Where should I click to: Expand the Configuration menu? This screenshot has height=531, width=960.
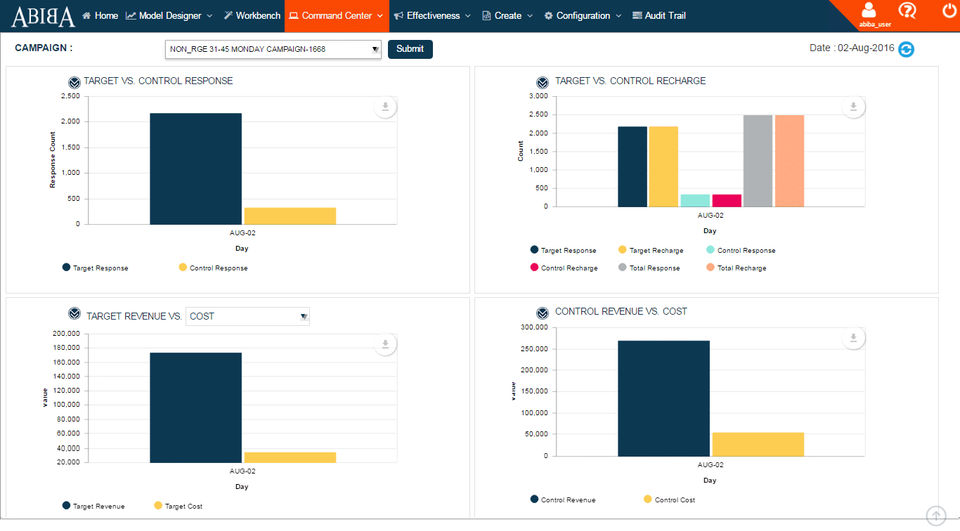(x=583, y=15)
